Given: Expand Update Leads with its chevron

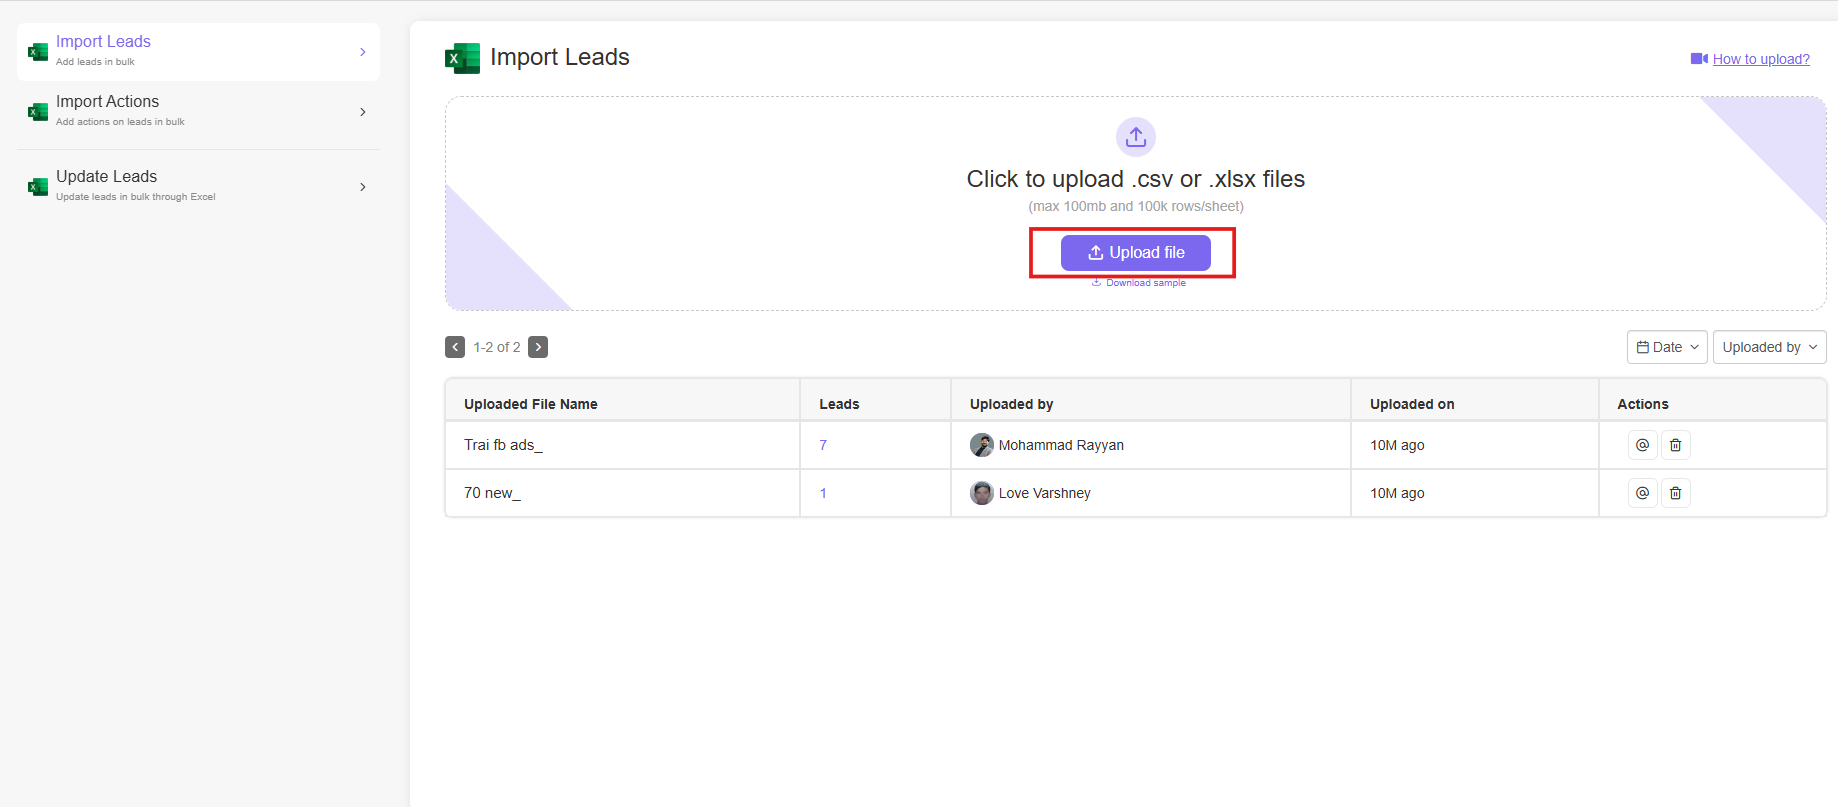Looking at the screenshot, I should point(362,187).
